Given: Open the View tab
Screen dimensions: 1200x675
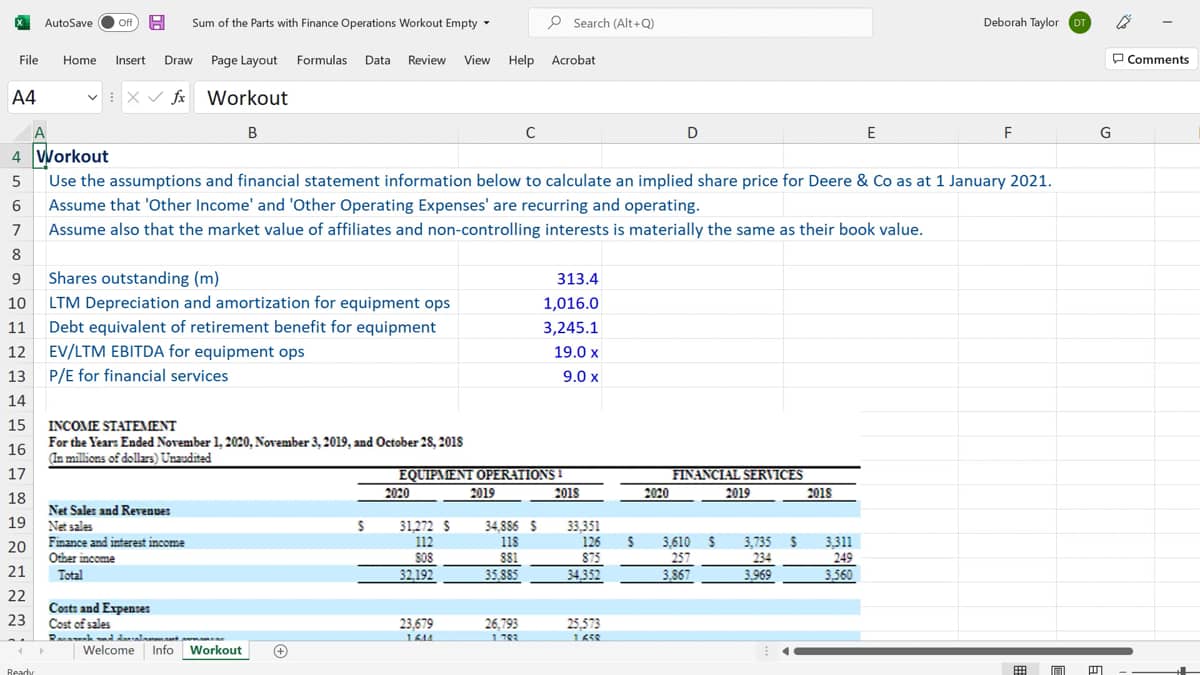Looking at the screenshot, I should coord(477,60).
